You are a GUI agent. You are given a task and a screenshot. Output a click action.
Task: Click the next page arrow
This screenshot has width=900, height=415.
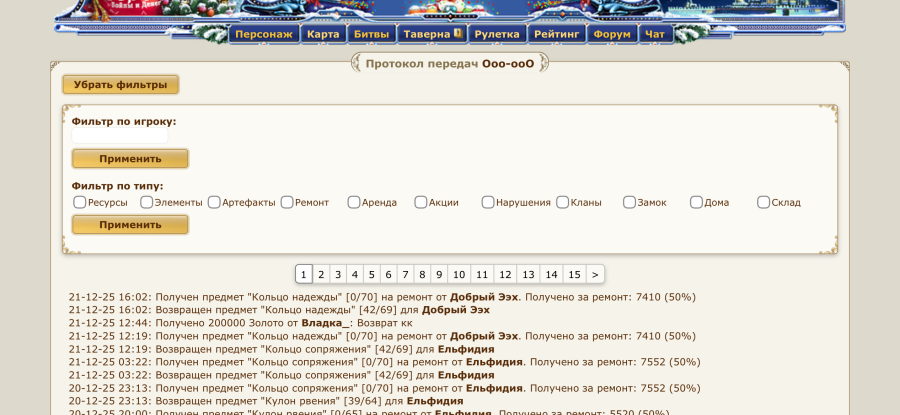click(x=595, y=274)
